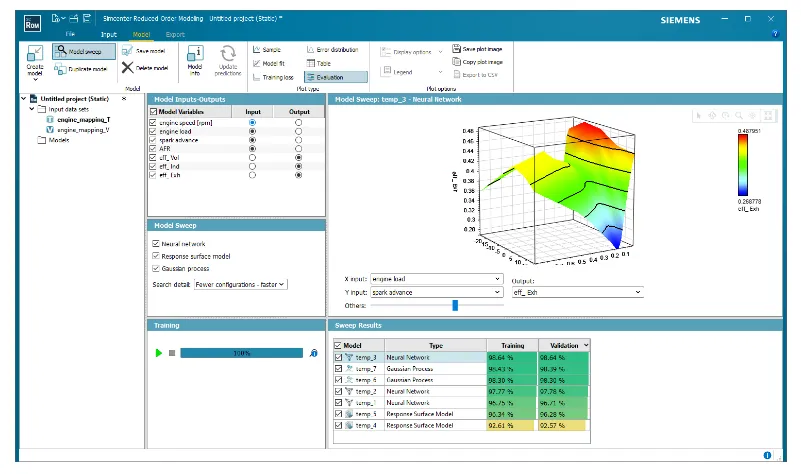Click the training progress bar
Viewport: 801px width, 474px height.
coord(242,353)
